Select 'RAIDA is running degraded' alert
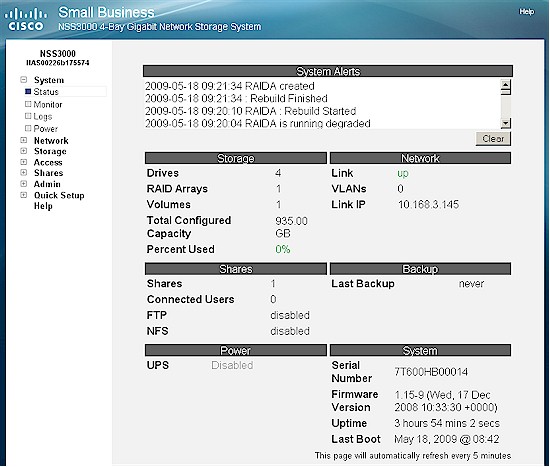 pyautogui.click(x=258, y=124)
